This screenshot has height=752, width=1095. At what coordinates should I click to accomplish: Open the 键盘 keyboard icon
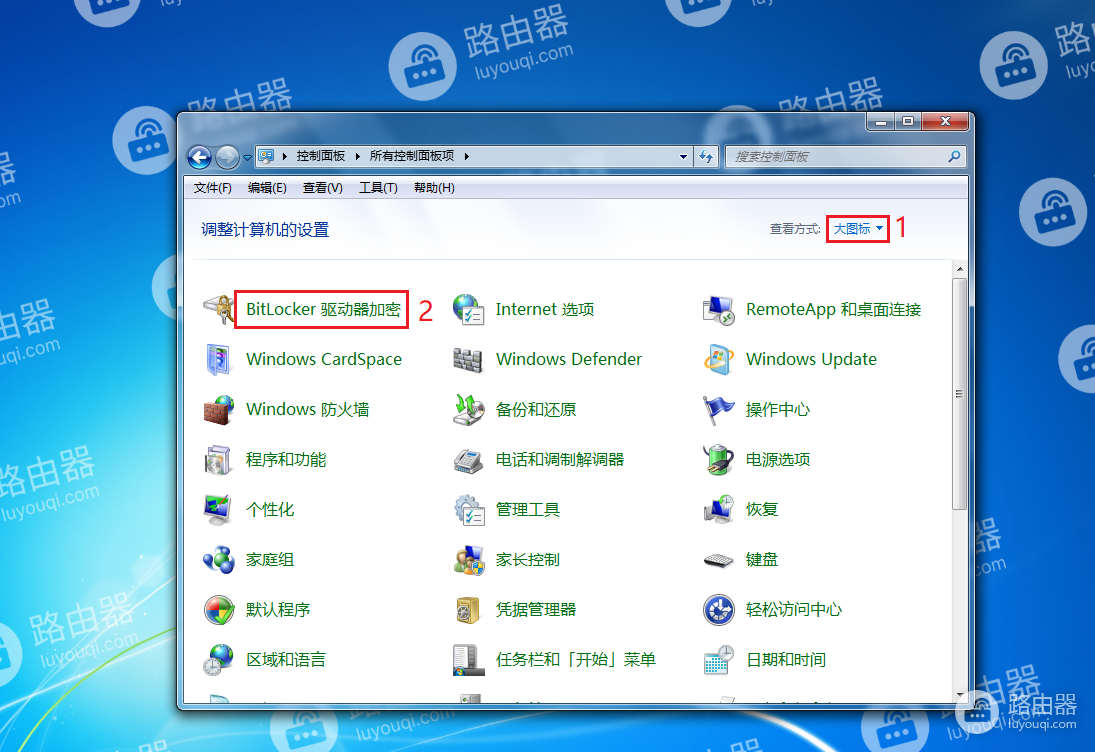[718, 560]
